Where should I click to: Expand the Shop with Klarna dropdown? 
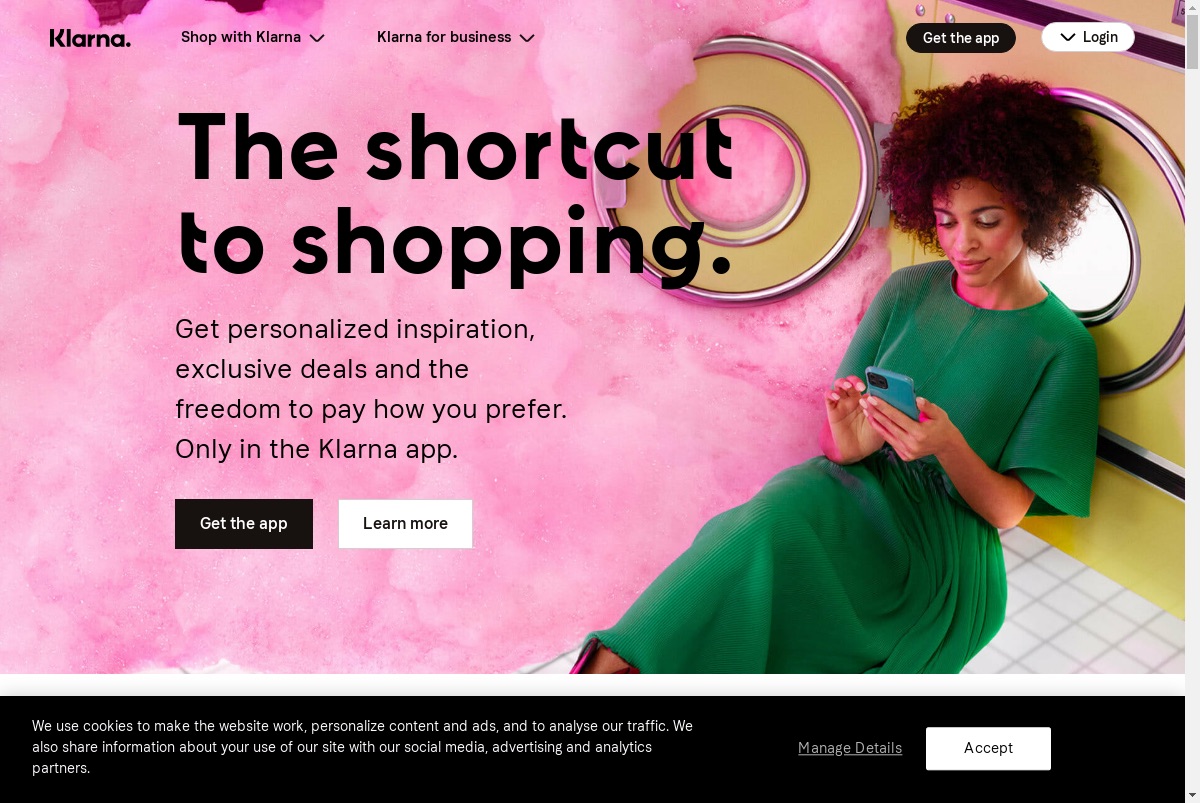click(x=252, y=37)
